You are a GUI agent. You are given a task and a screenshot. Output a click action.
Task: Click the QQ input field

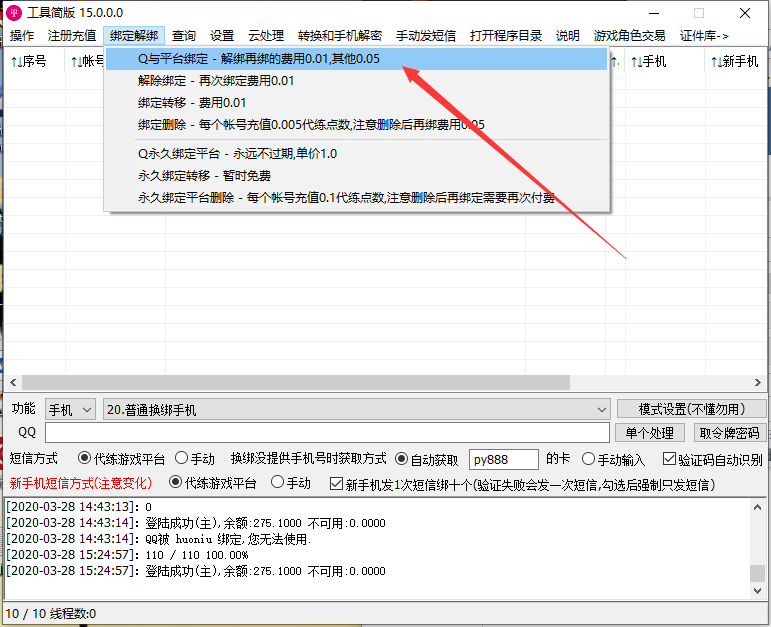327,433
